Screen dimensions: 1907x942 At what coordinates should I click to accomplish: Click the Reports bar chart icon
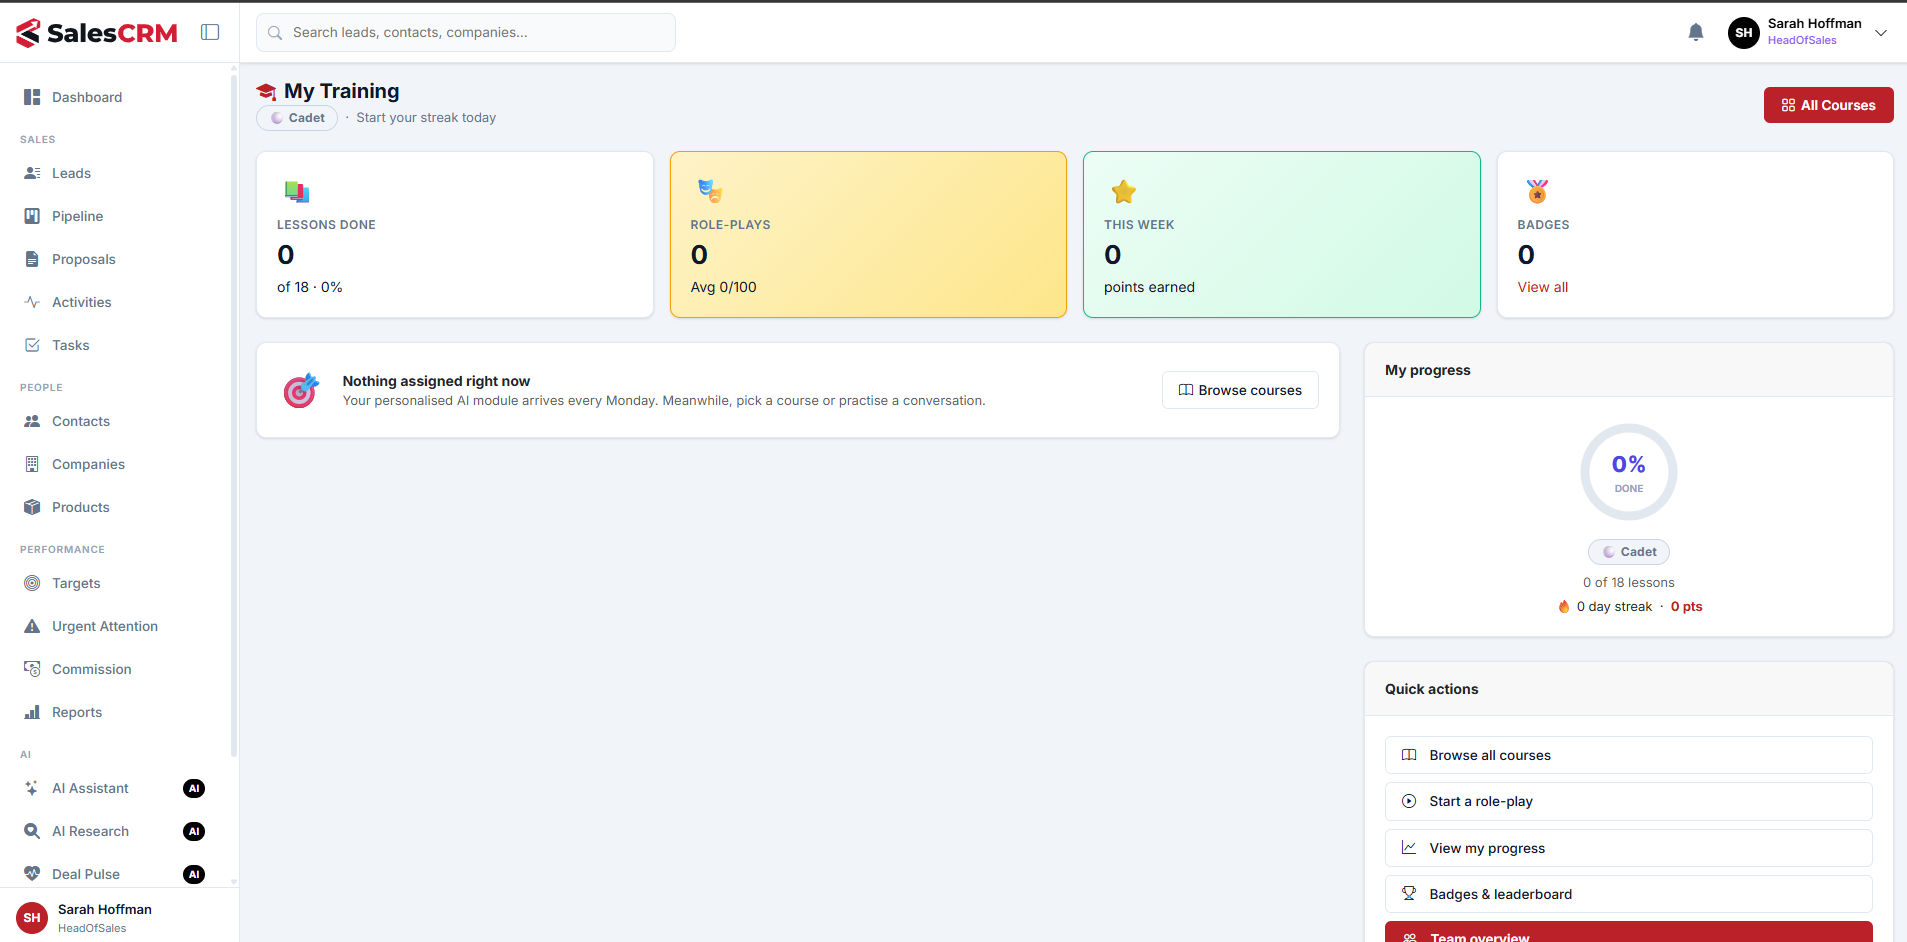pyautogui.click(x=32, y=712)
